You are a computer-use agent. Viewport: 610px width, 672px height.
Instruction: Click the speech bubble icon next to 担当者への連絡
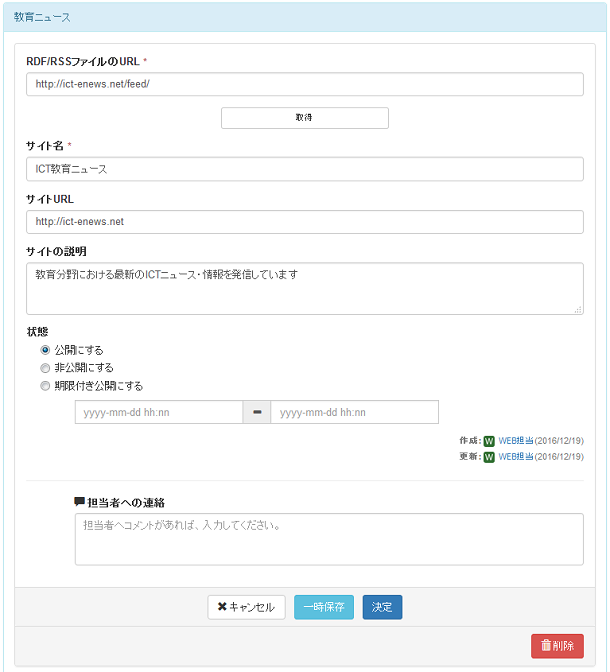click(x=79, y=502)
